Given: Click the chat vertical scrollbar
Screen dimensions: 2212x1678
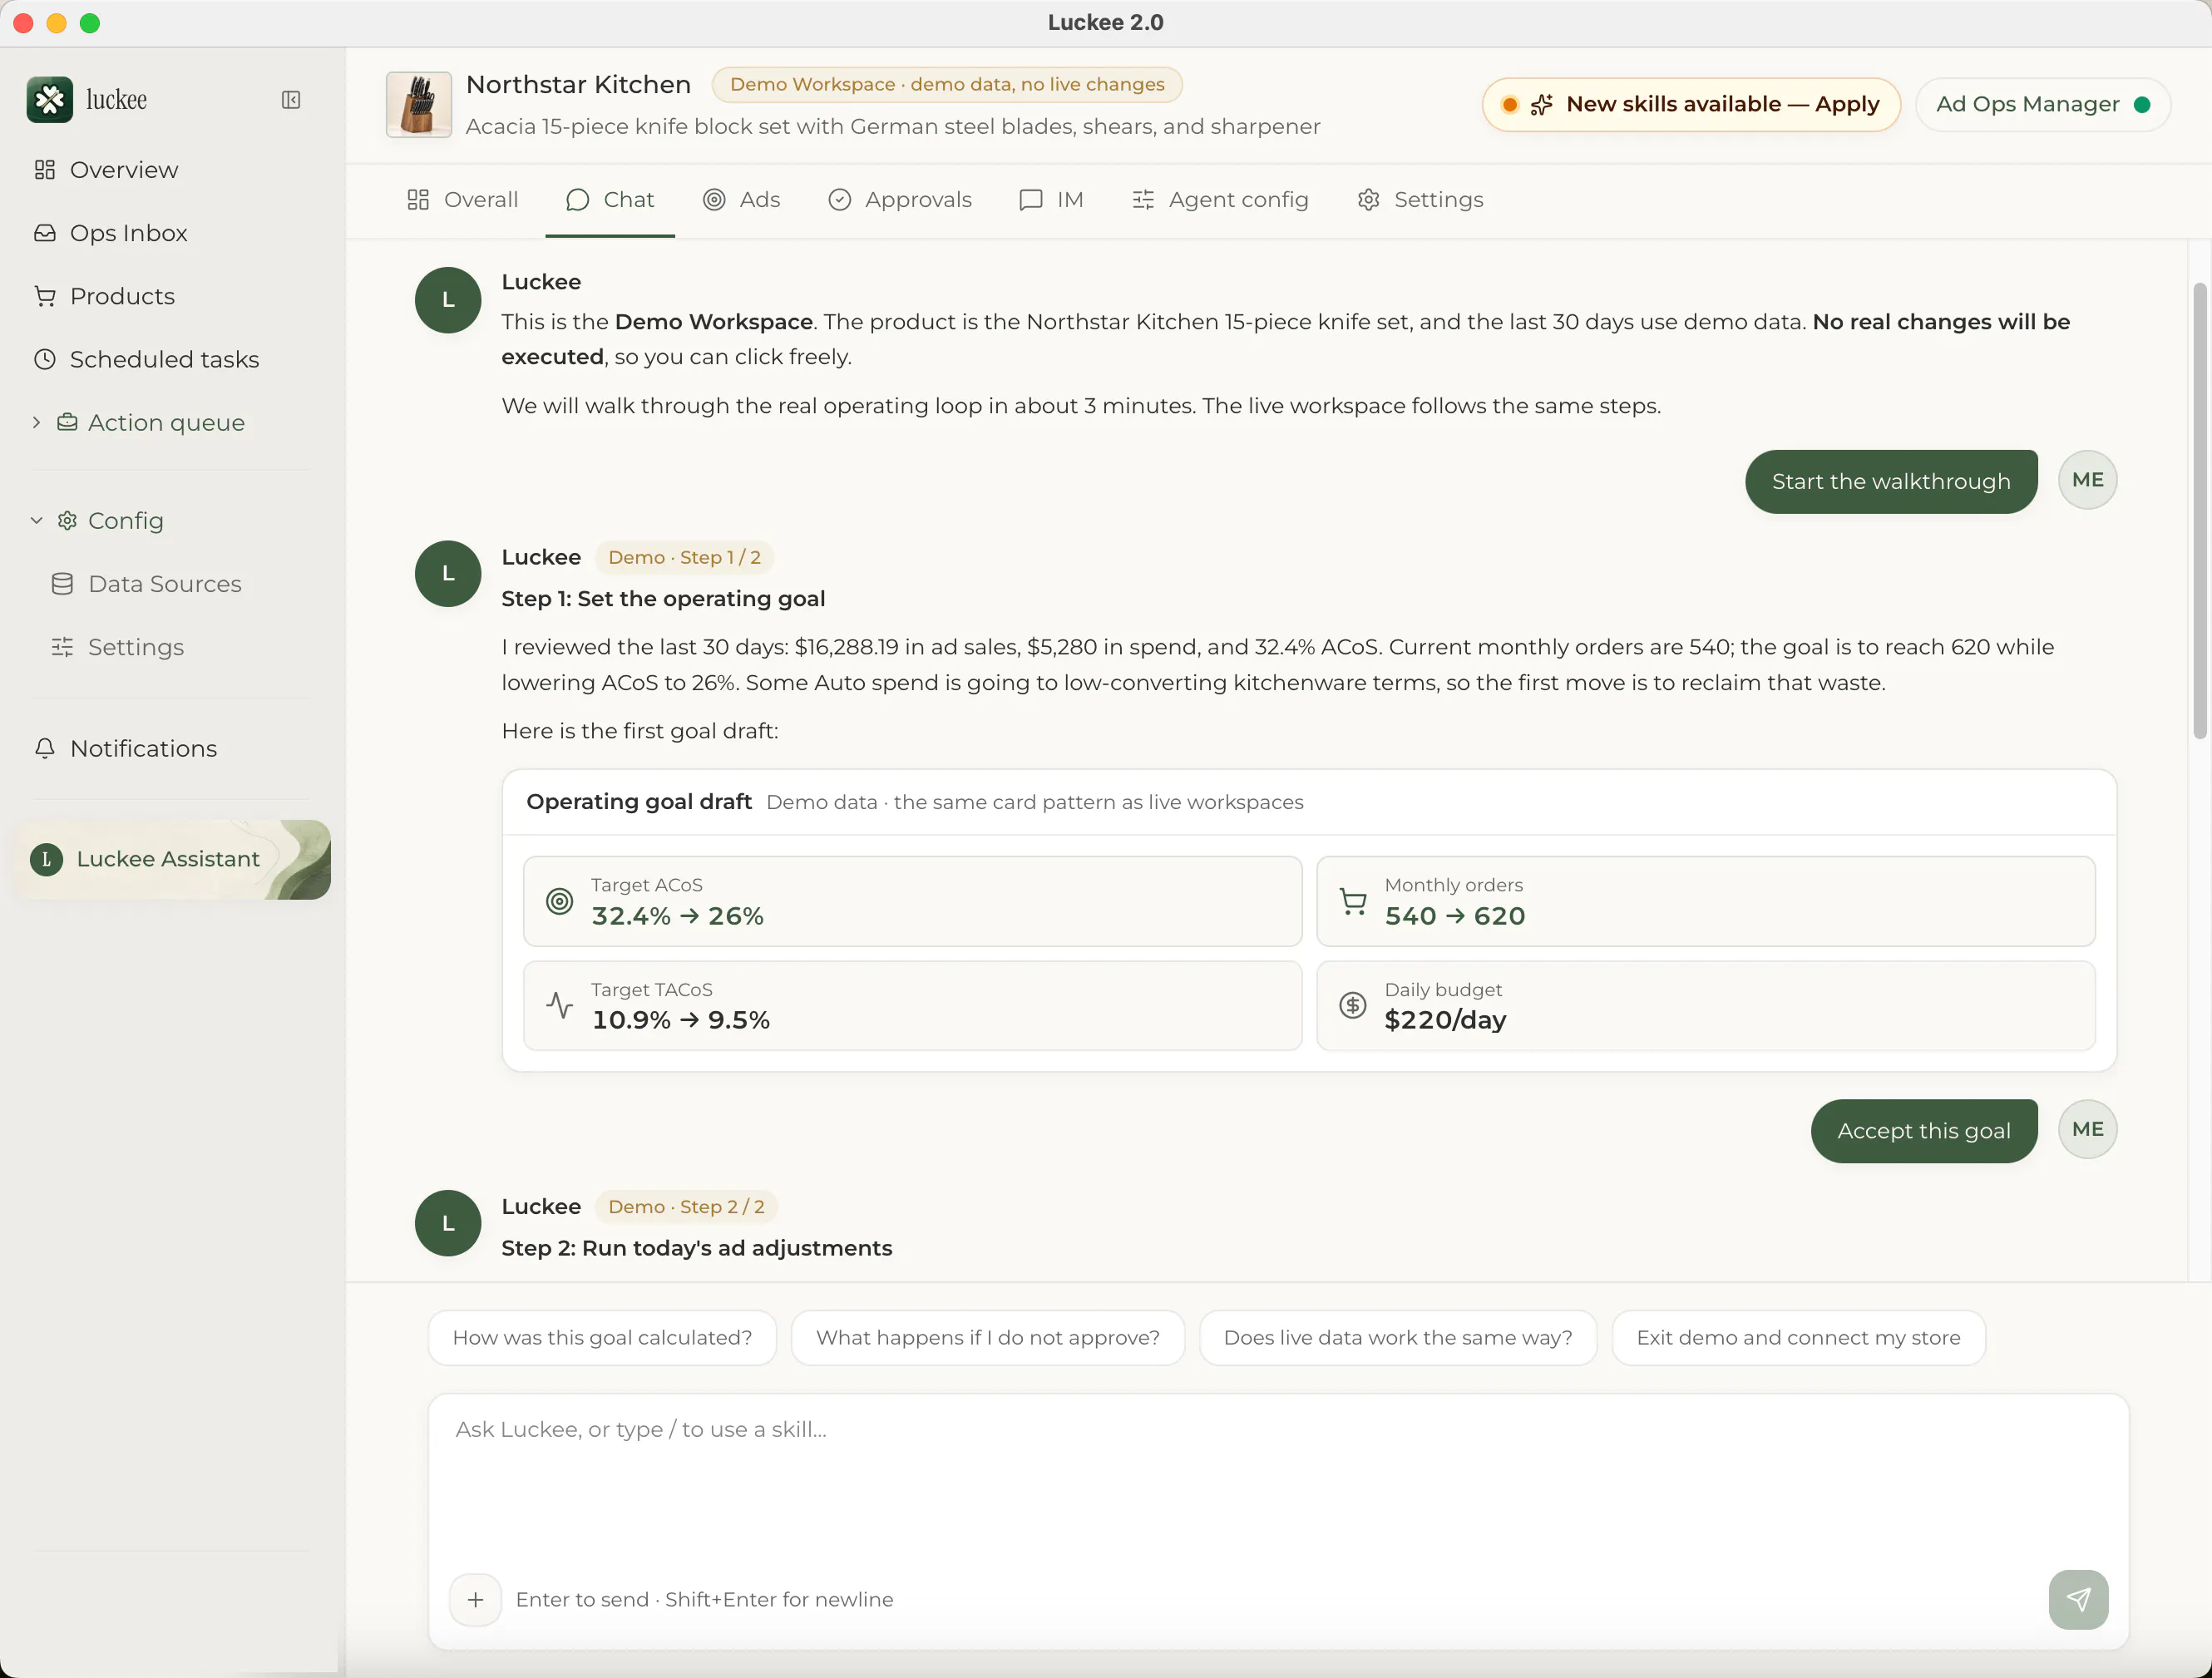Looking at the screenshot, I should [2200, 511].
